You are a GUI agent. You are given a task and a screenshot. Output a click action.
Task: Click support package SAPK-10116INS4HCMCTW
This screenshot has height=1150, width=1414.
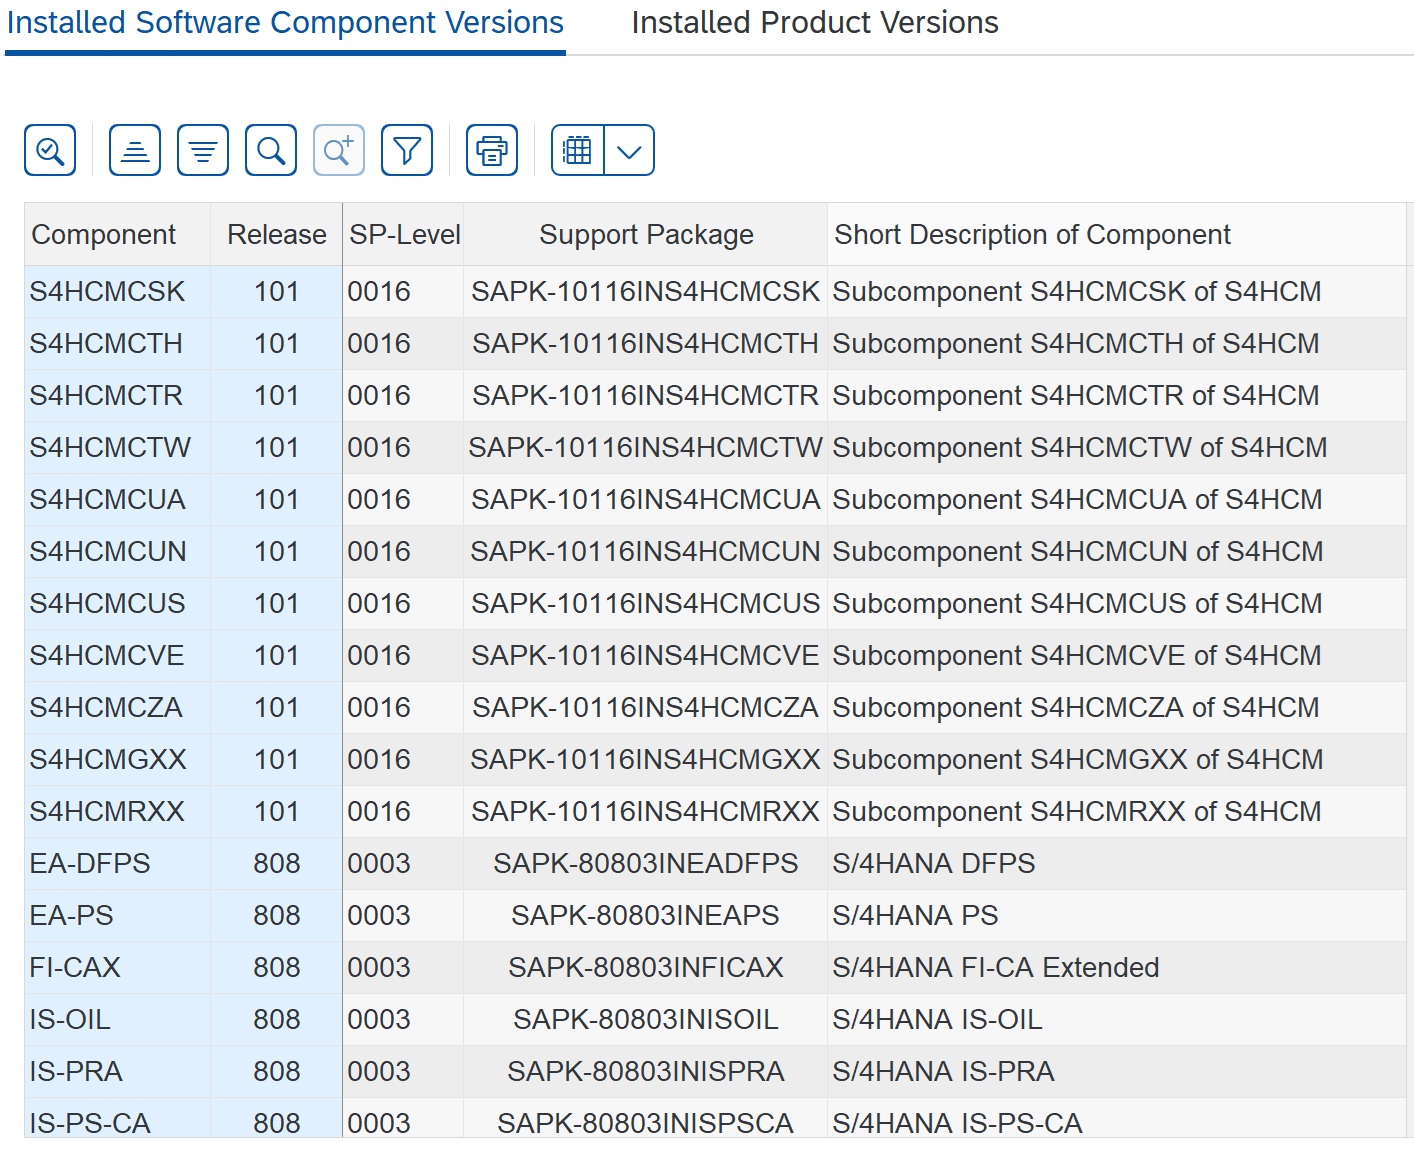coord(646,447)
